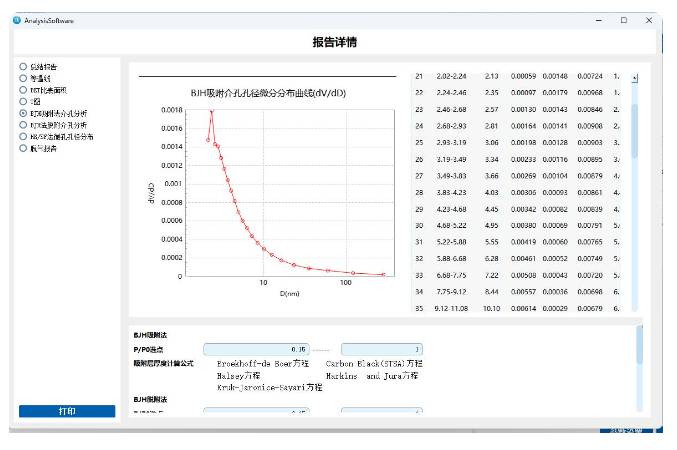
Task: Click table cell 2.57 in row 23
Action: tap(491, 109)
